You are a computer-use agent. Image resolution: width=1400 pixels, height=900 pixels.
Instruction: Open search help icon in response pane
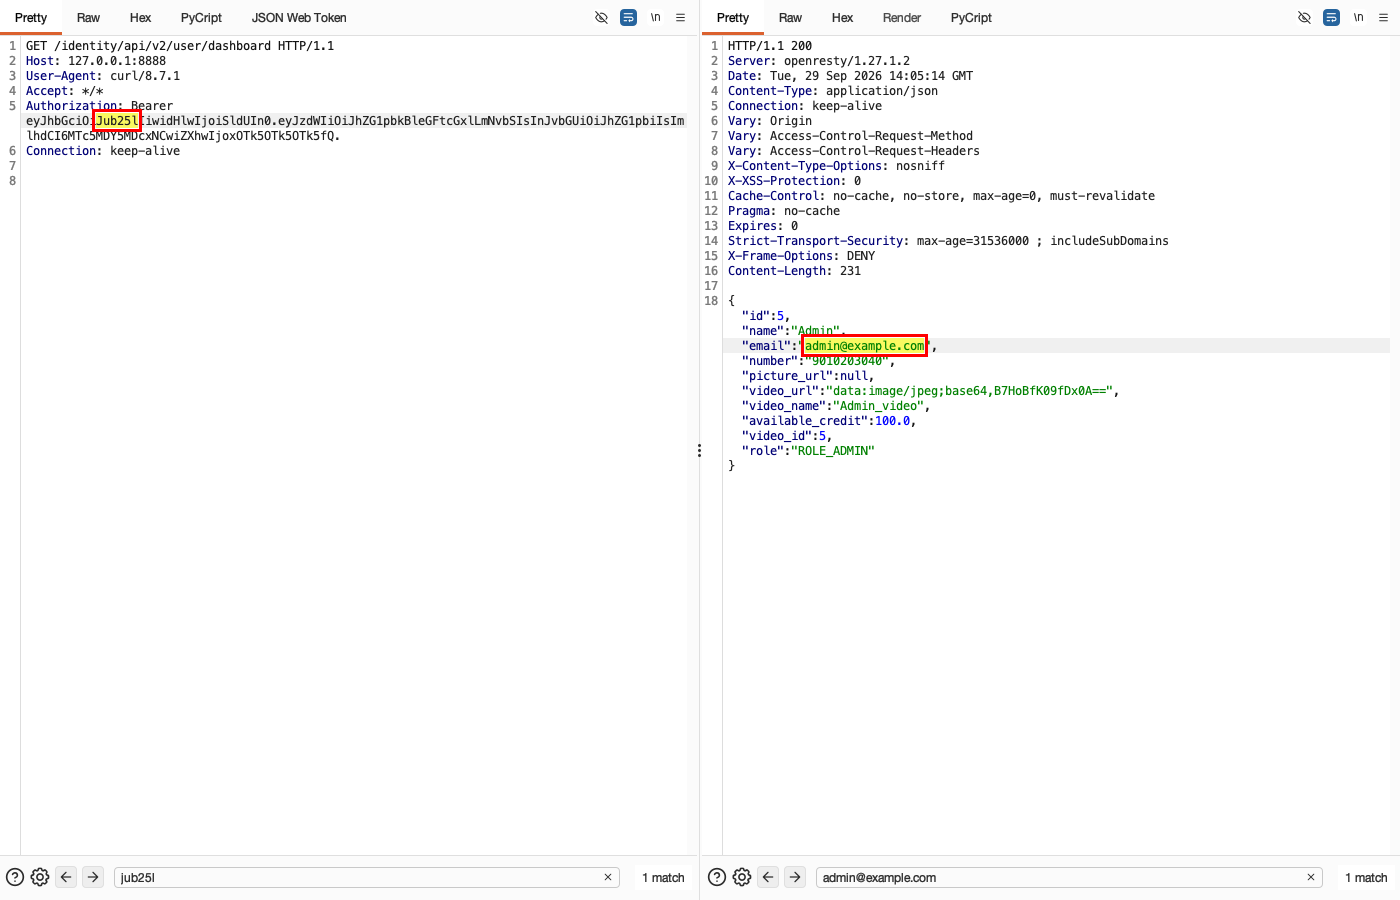[717, 877]
